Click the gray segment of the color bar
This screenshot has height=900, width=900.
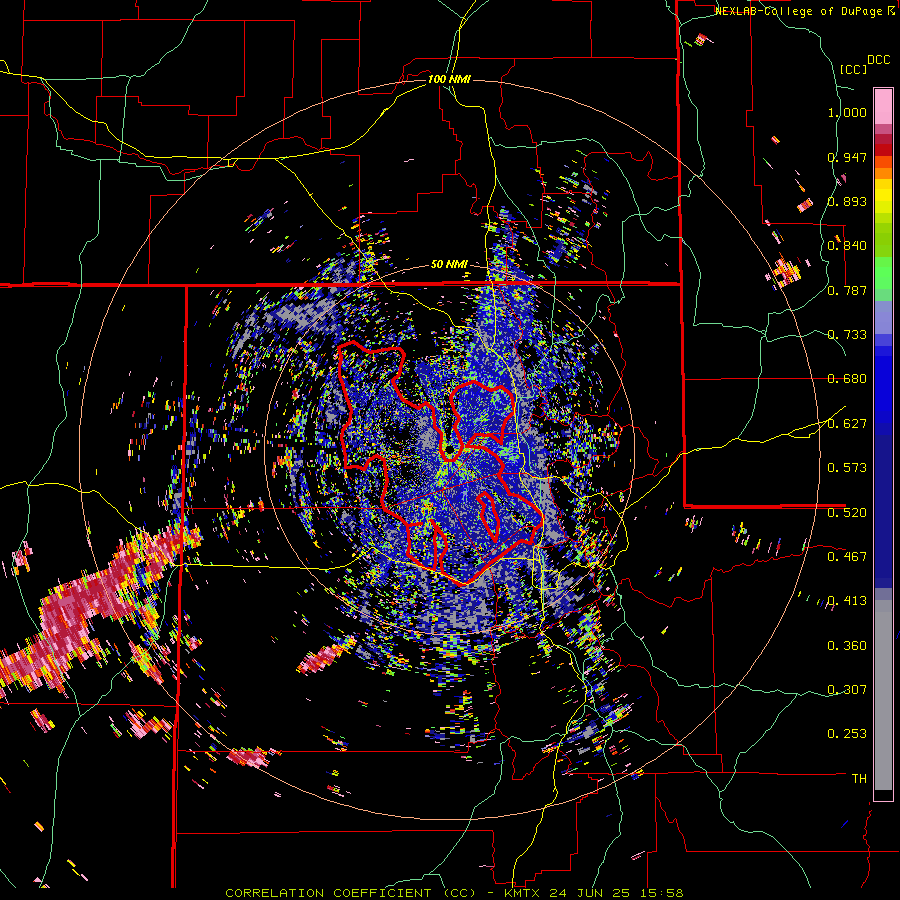pyautogui.click(x=883, y=695)
